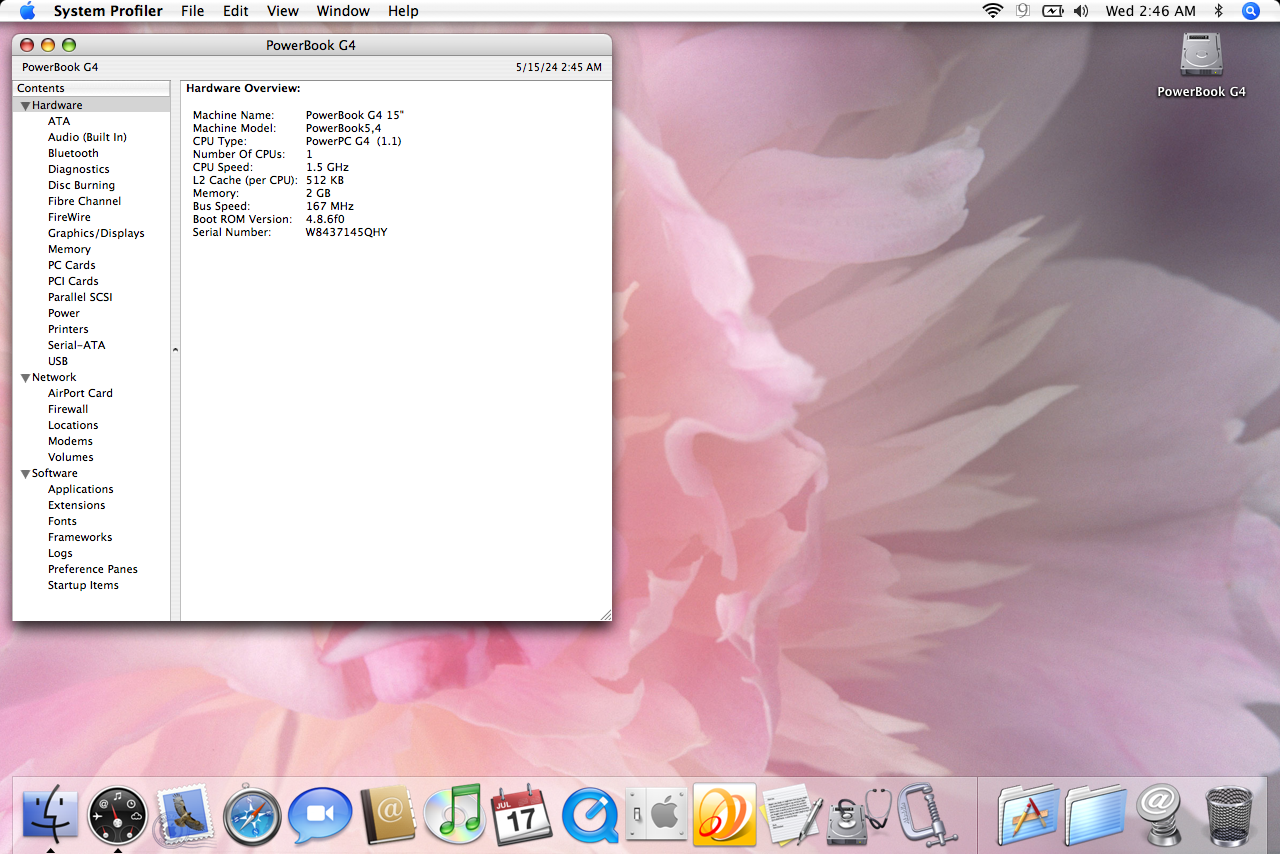Open the Edit menu
Viewport: 1280px width, 854px height.
point(236,11)
